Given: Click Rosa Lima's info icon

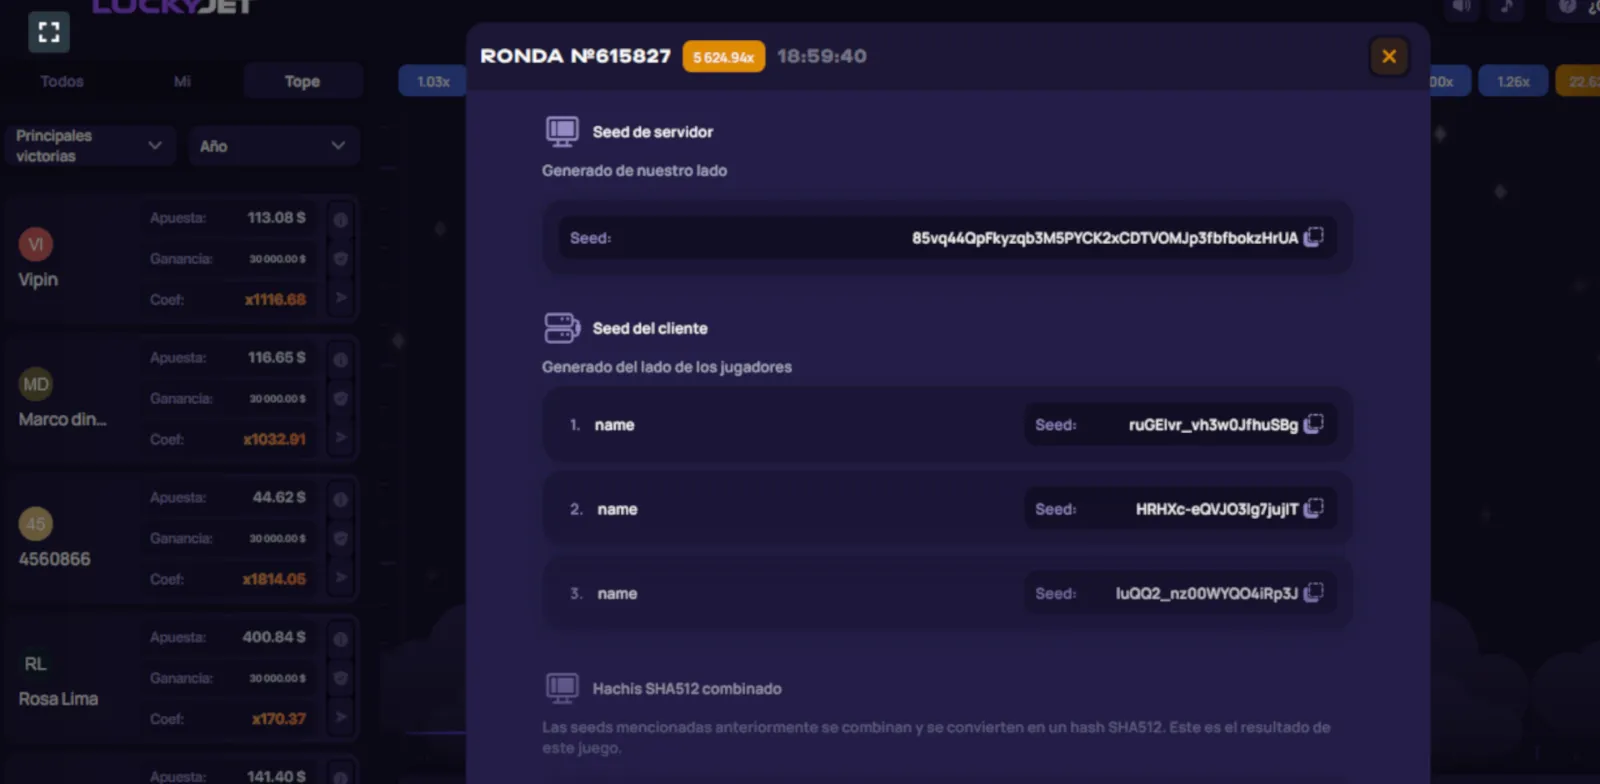Looking at the screenshot, I should coord(340,639).
